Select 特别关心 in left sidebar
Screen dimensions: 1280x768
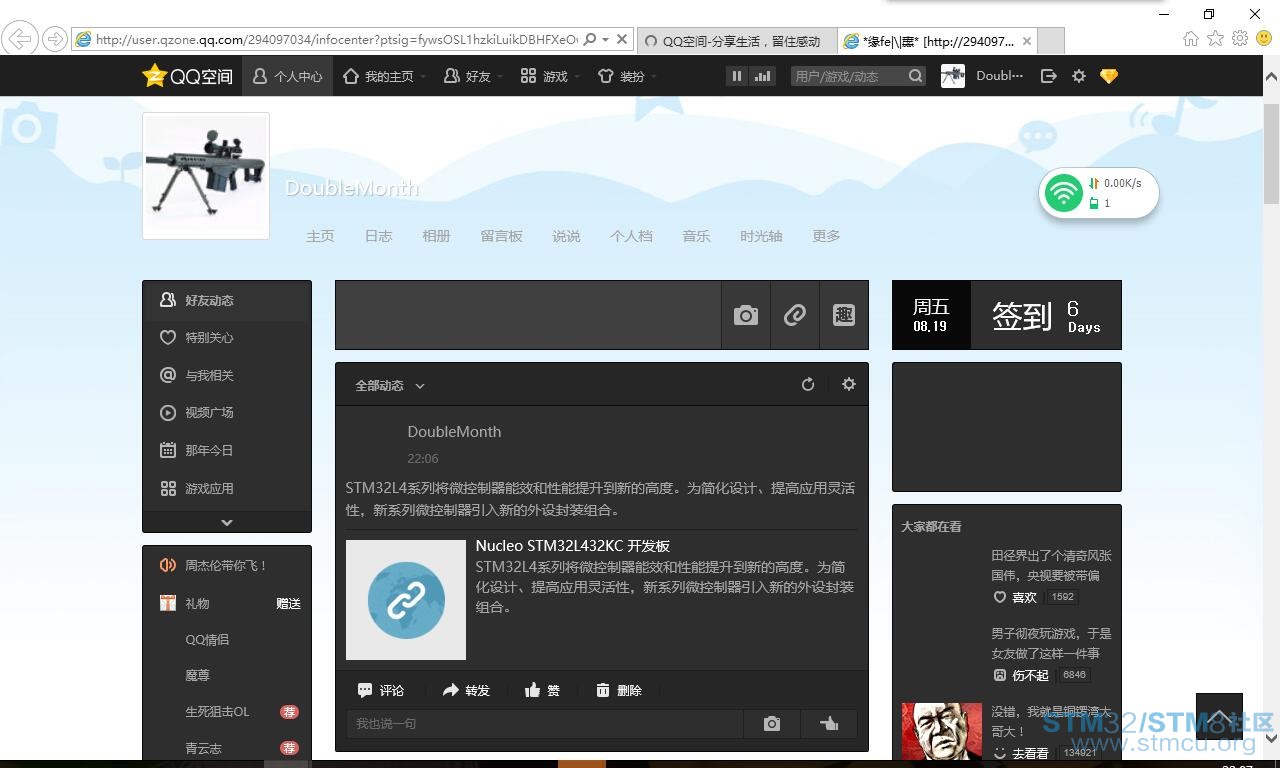(227, 338)
